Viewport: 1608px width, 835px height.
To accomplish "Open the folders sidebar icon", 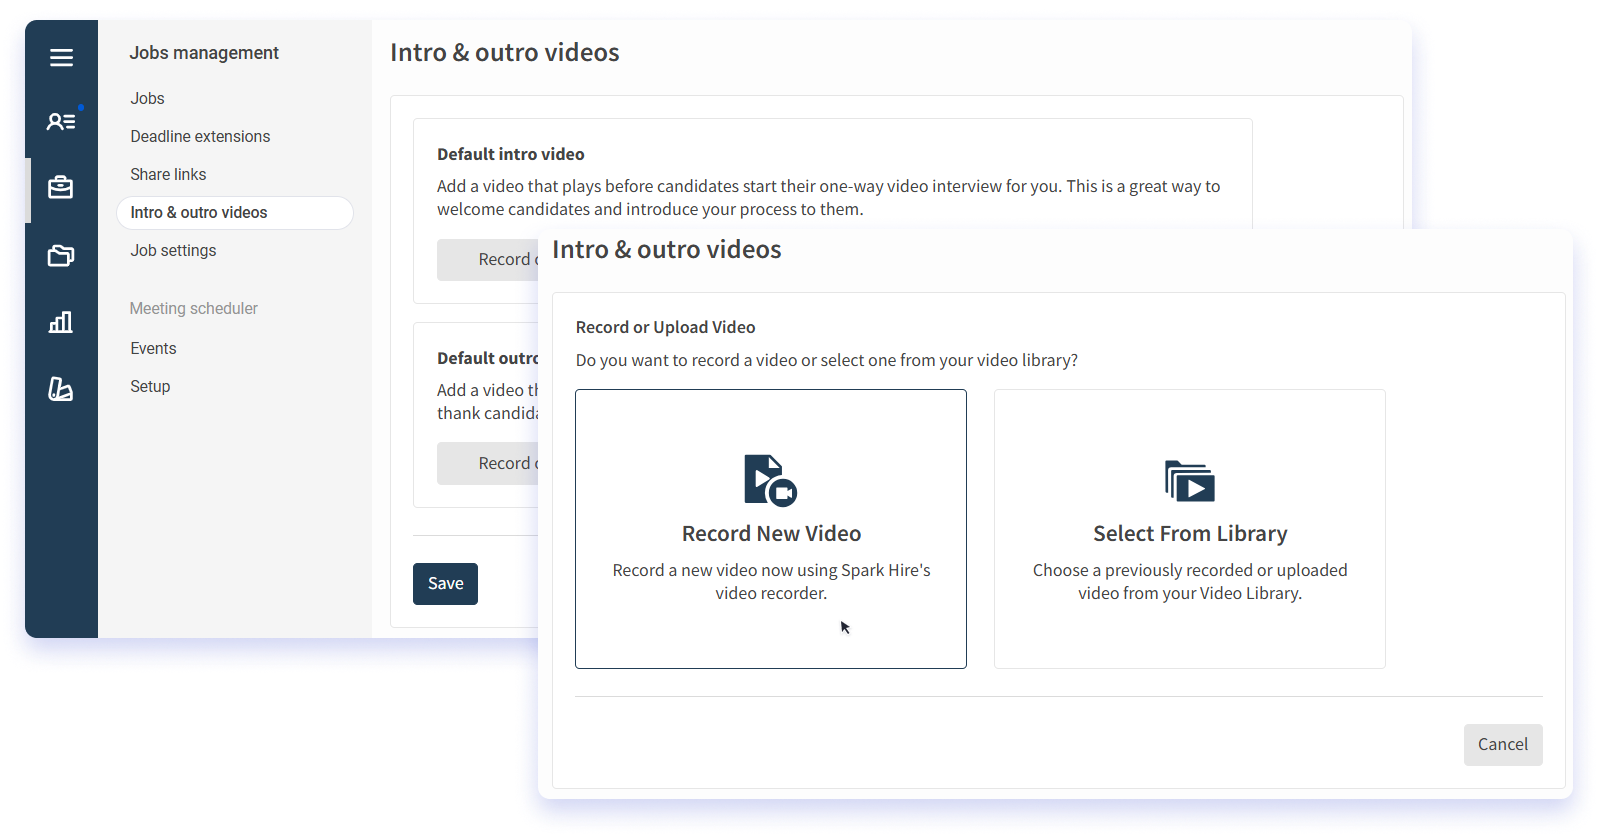I will 61,255.
